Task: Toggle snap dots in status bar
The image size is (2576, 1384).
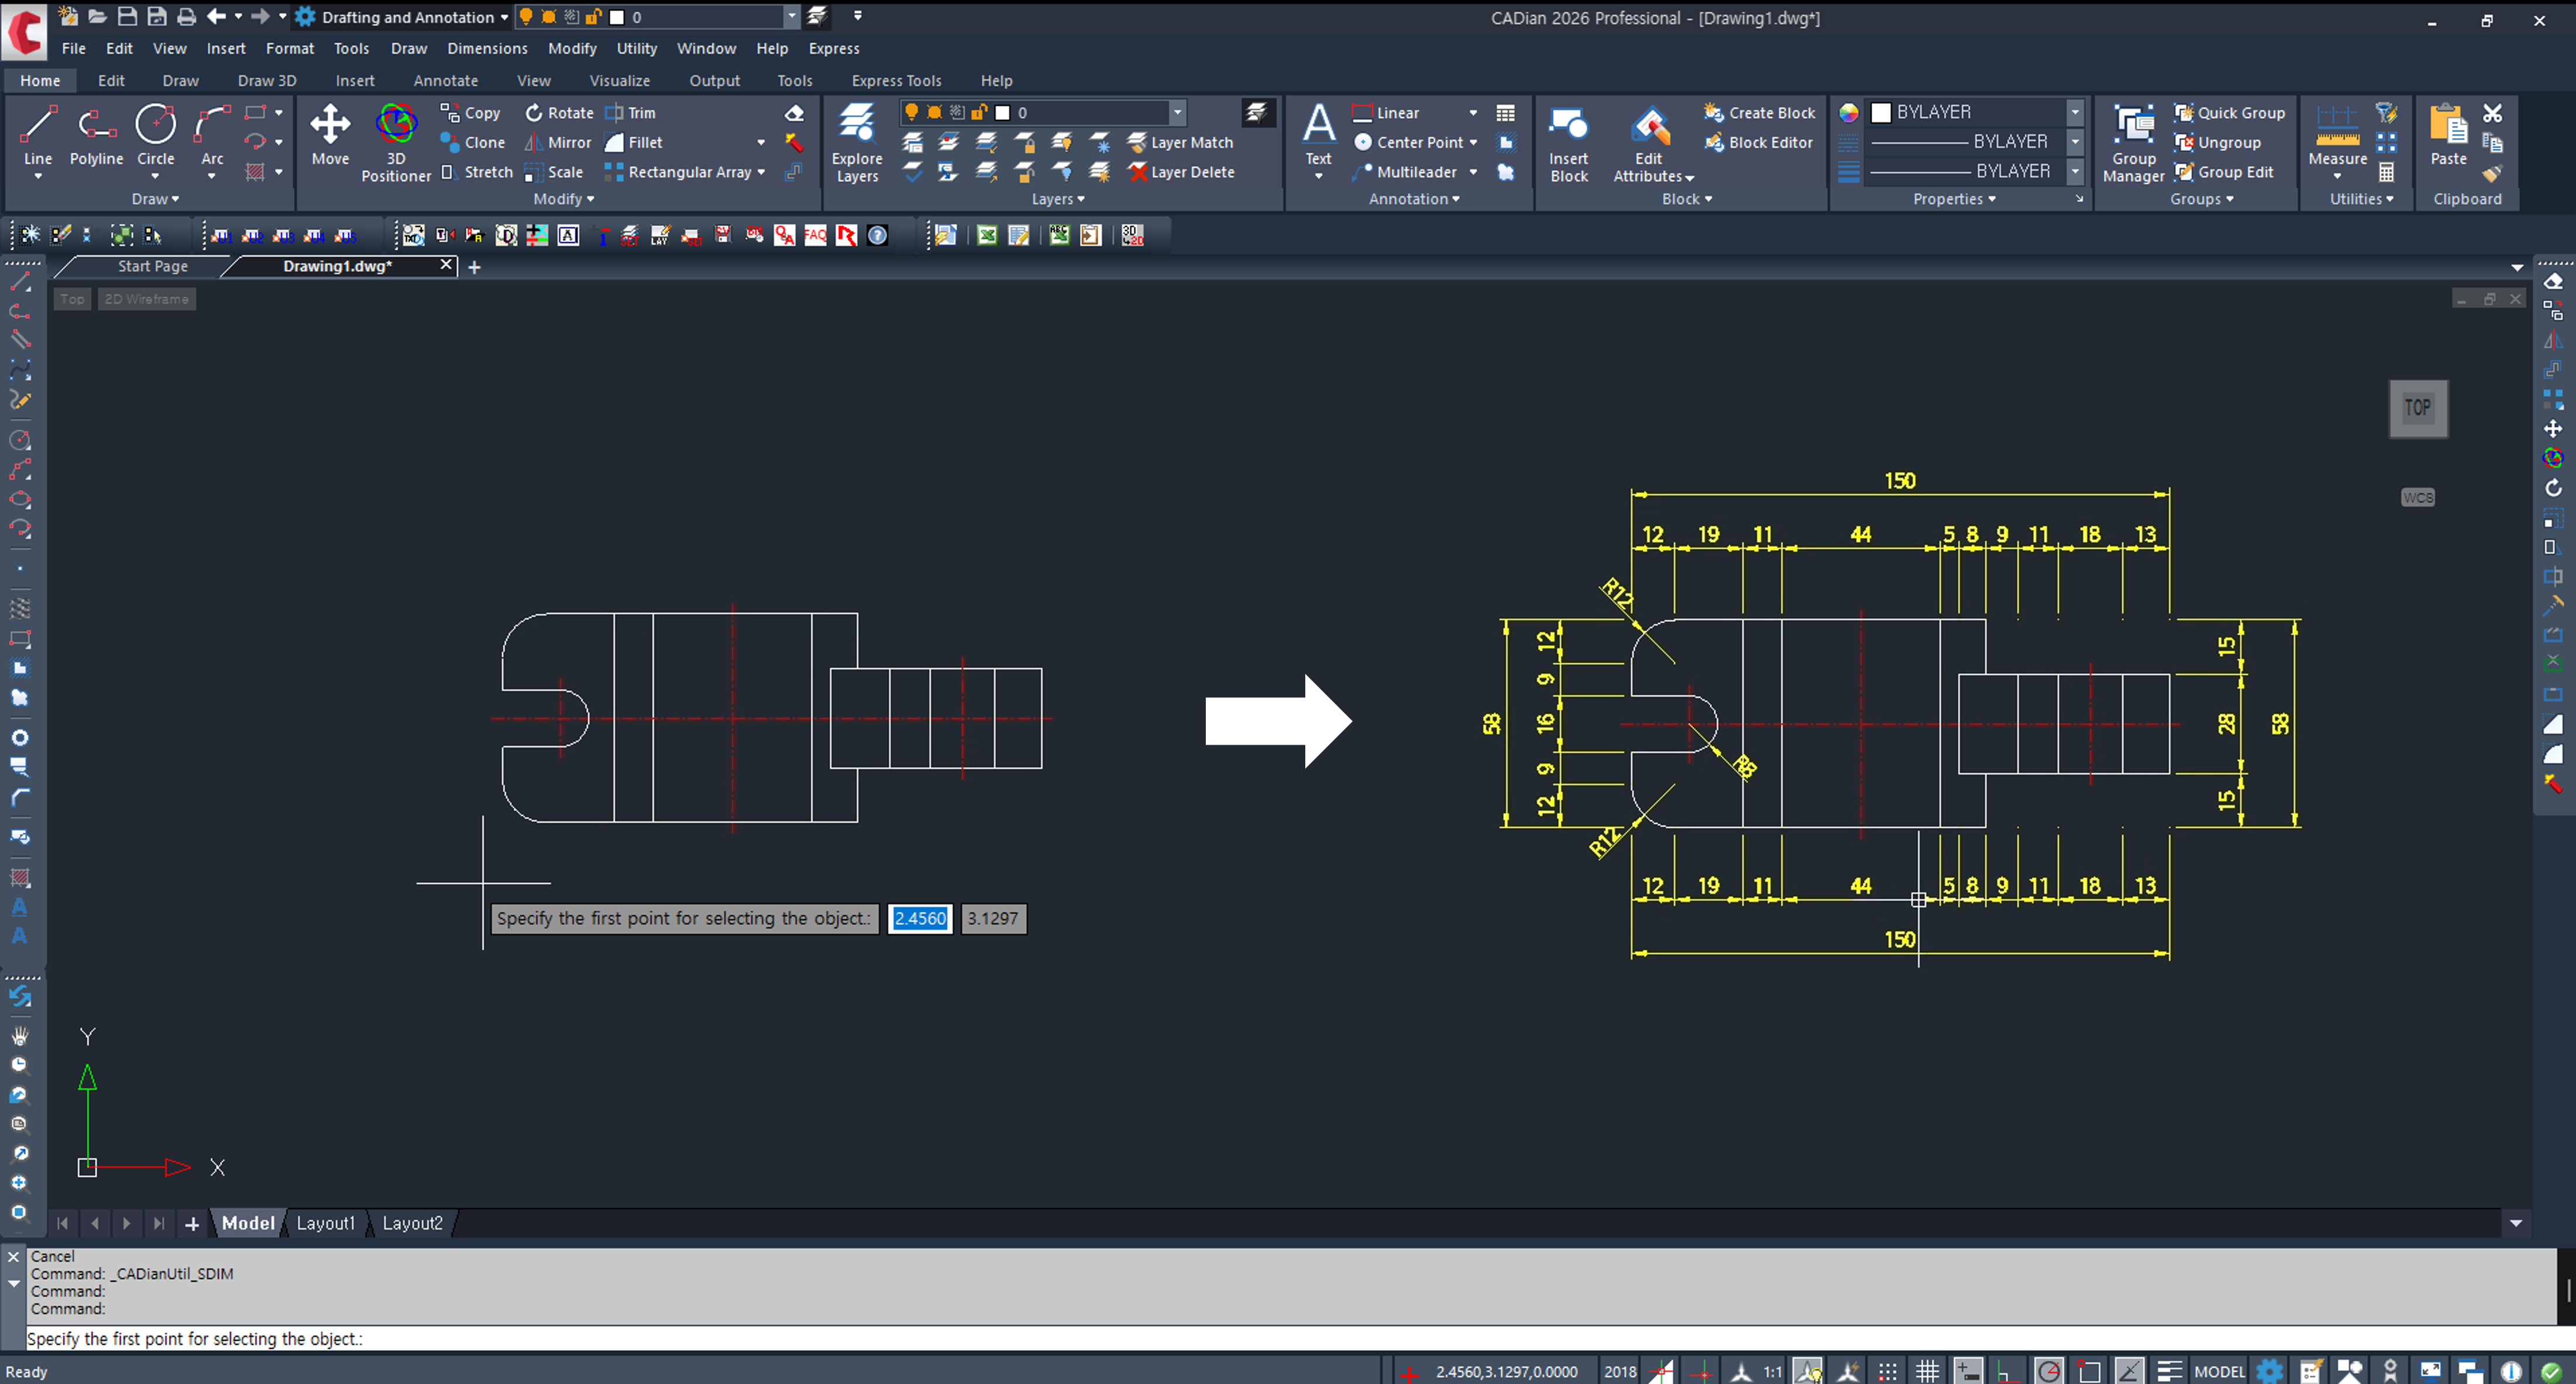Action: click(x=1887, y=1371)
